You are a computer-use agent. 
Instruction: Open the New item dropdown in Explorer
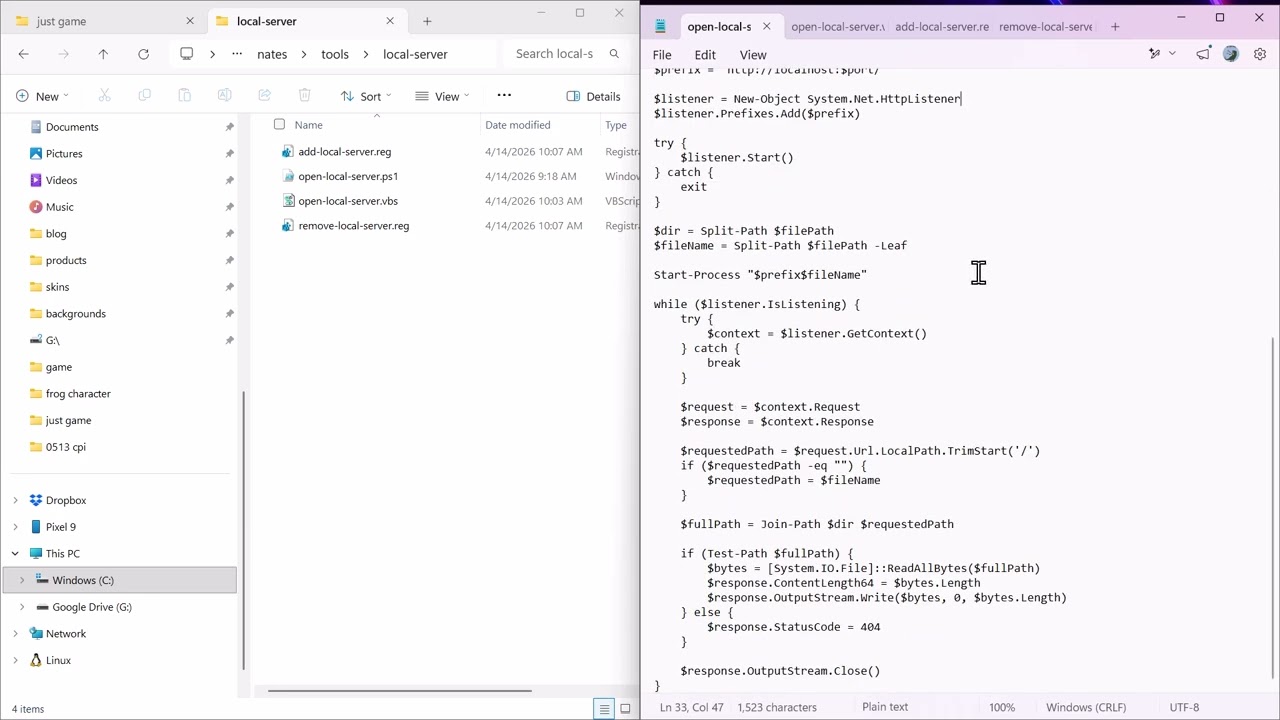click(42, 96)
